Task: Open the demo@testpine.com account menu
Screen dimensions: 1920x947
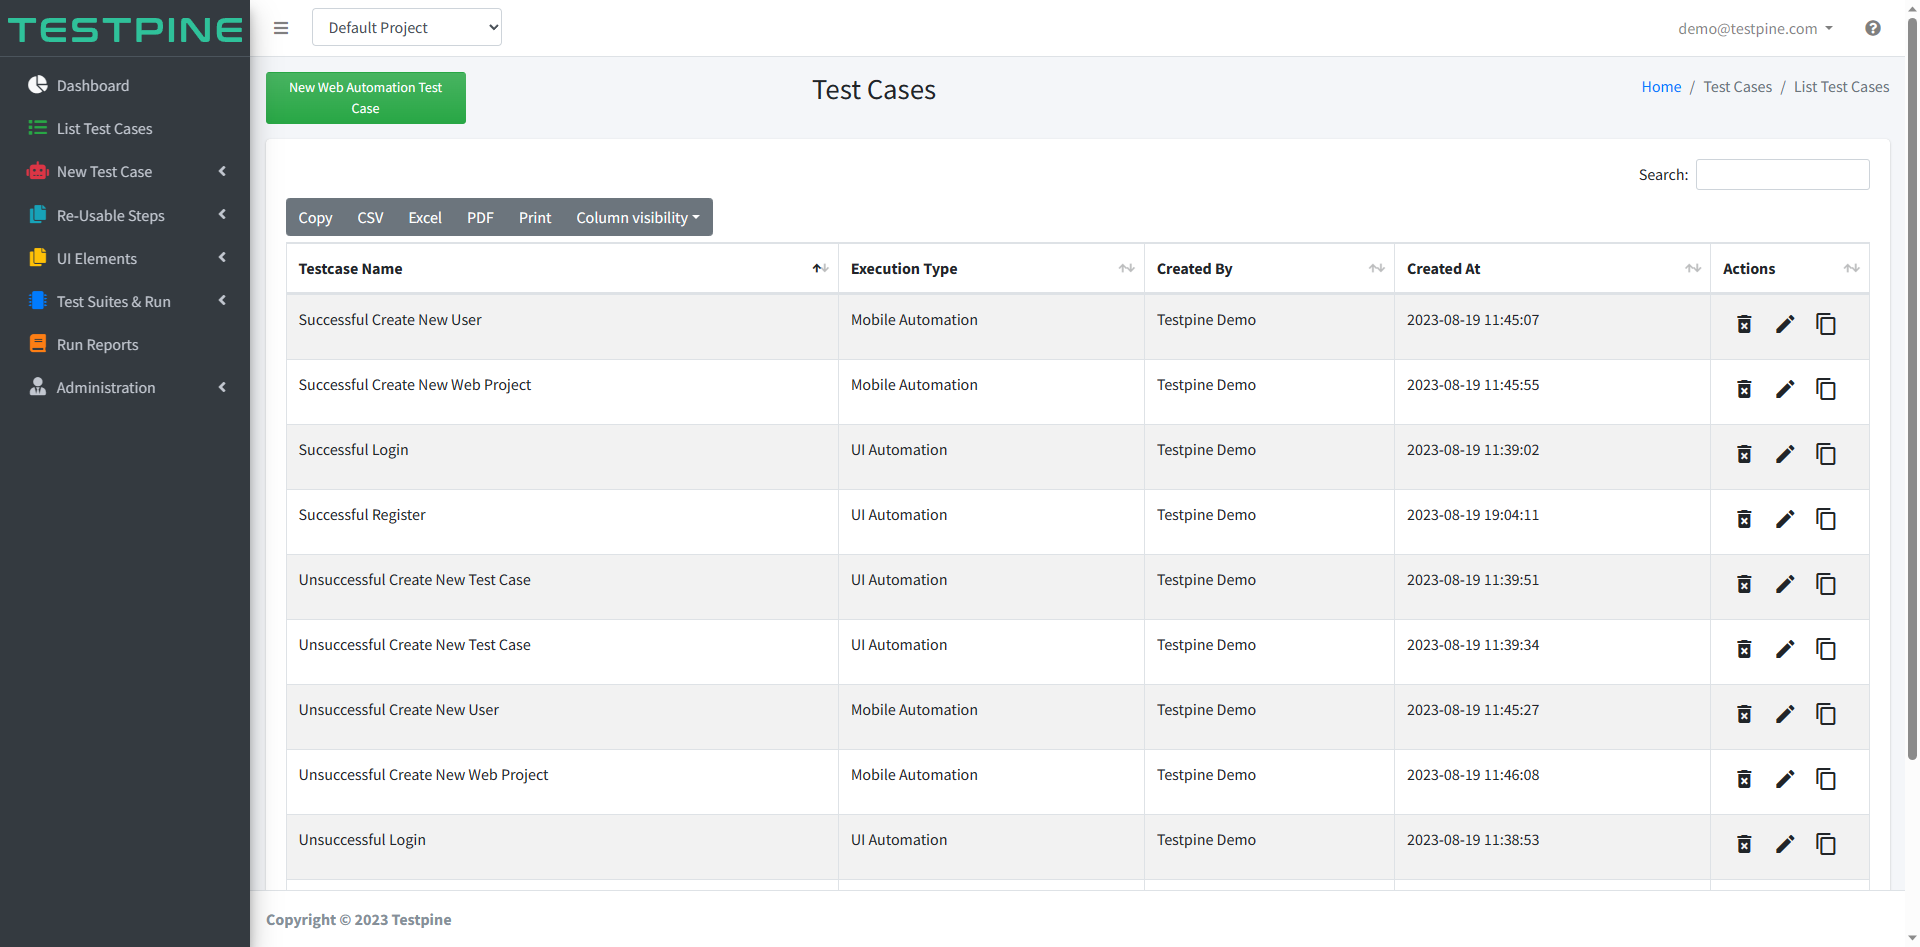Action: [1755, 28]
